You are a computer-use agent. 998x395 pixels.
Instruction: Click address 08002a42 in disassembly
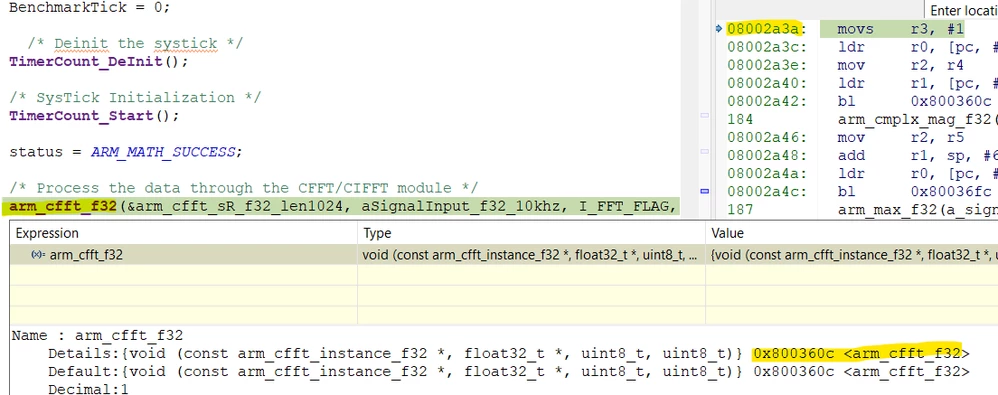766,101
